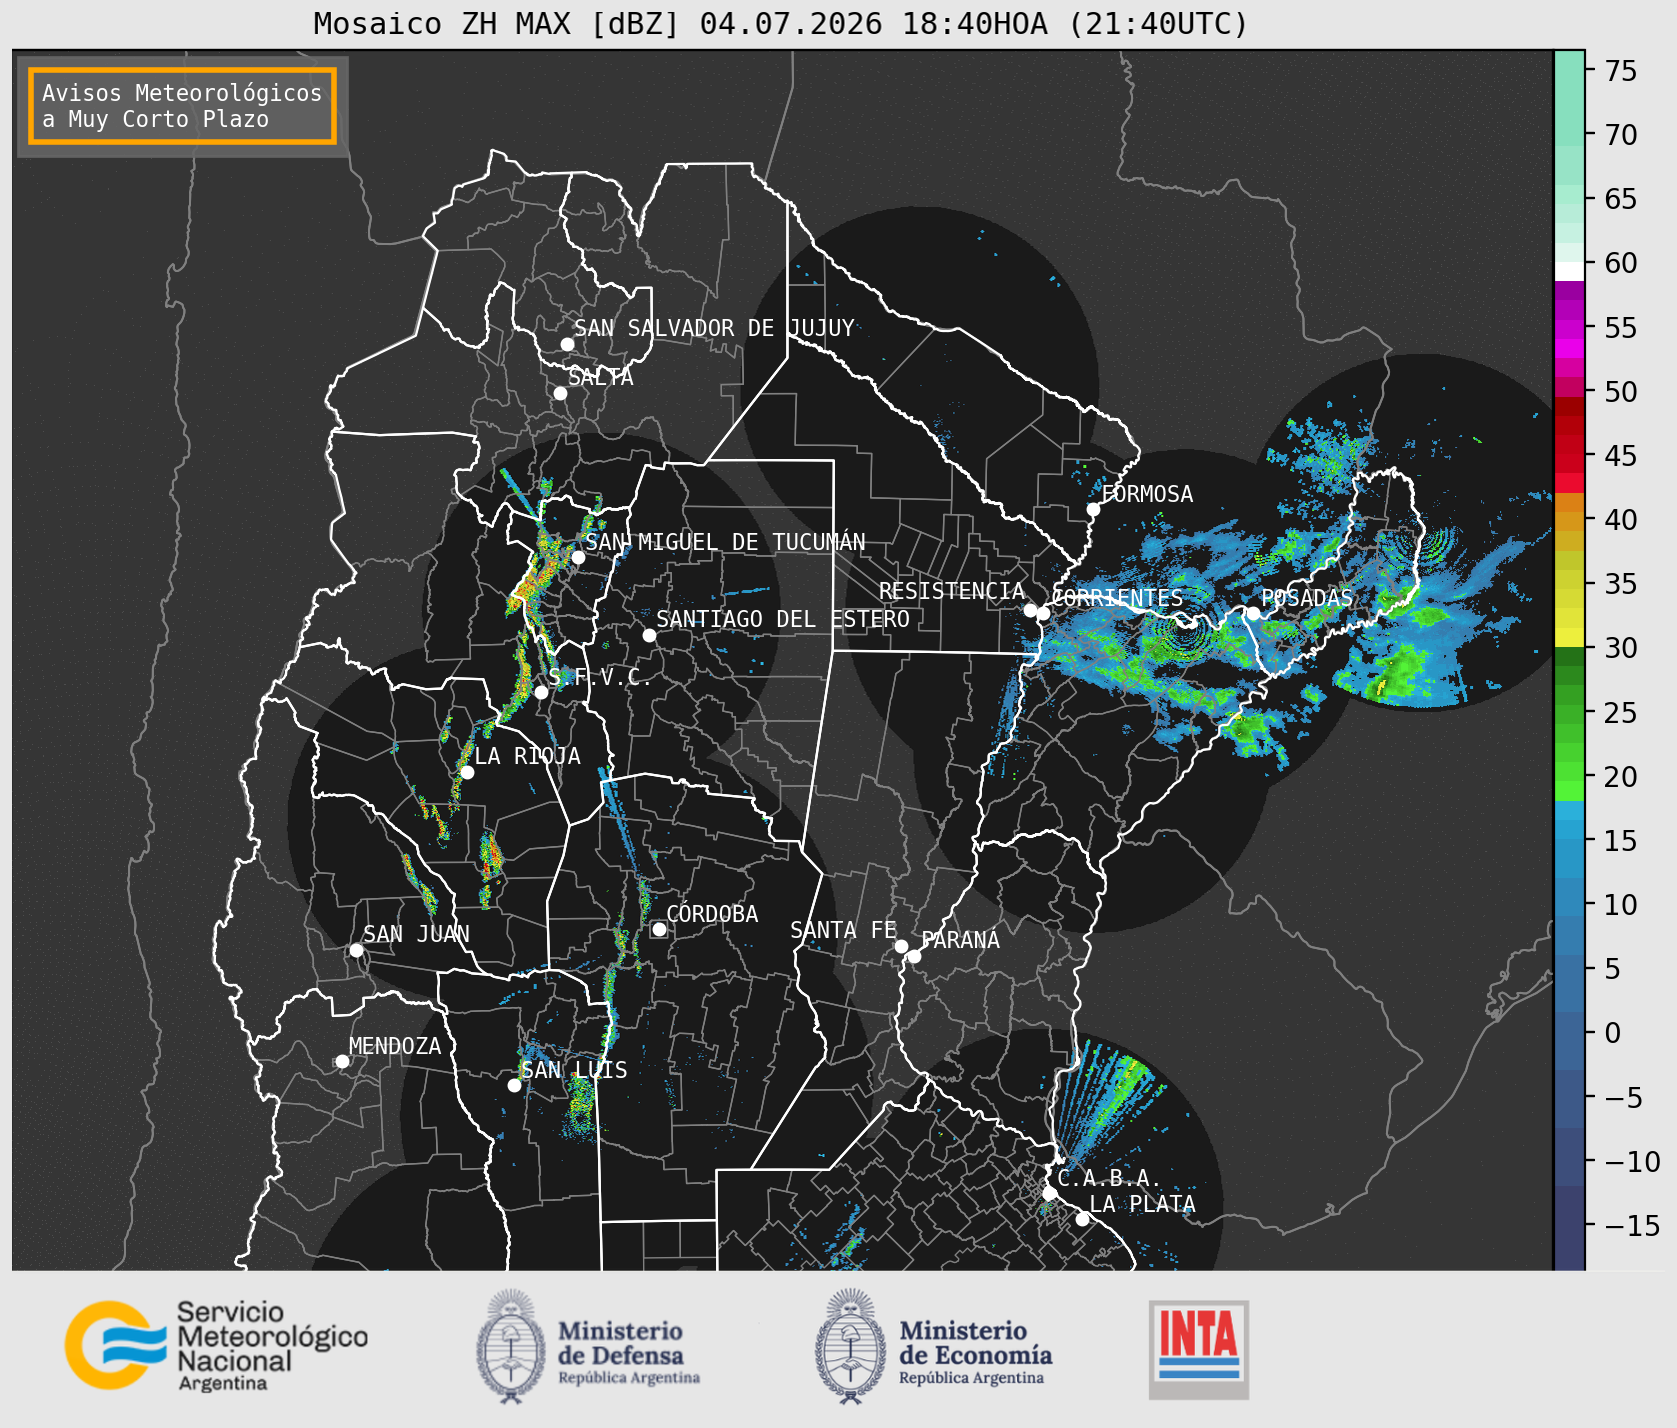
Task: Click the Servicio Meteorológico Nacional logo
Action: pos(217,1345)
